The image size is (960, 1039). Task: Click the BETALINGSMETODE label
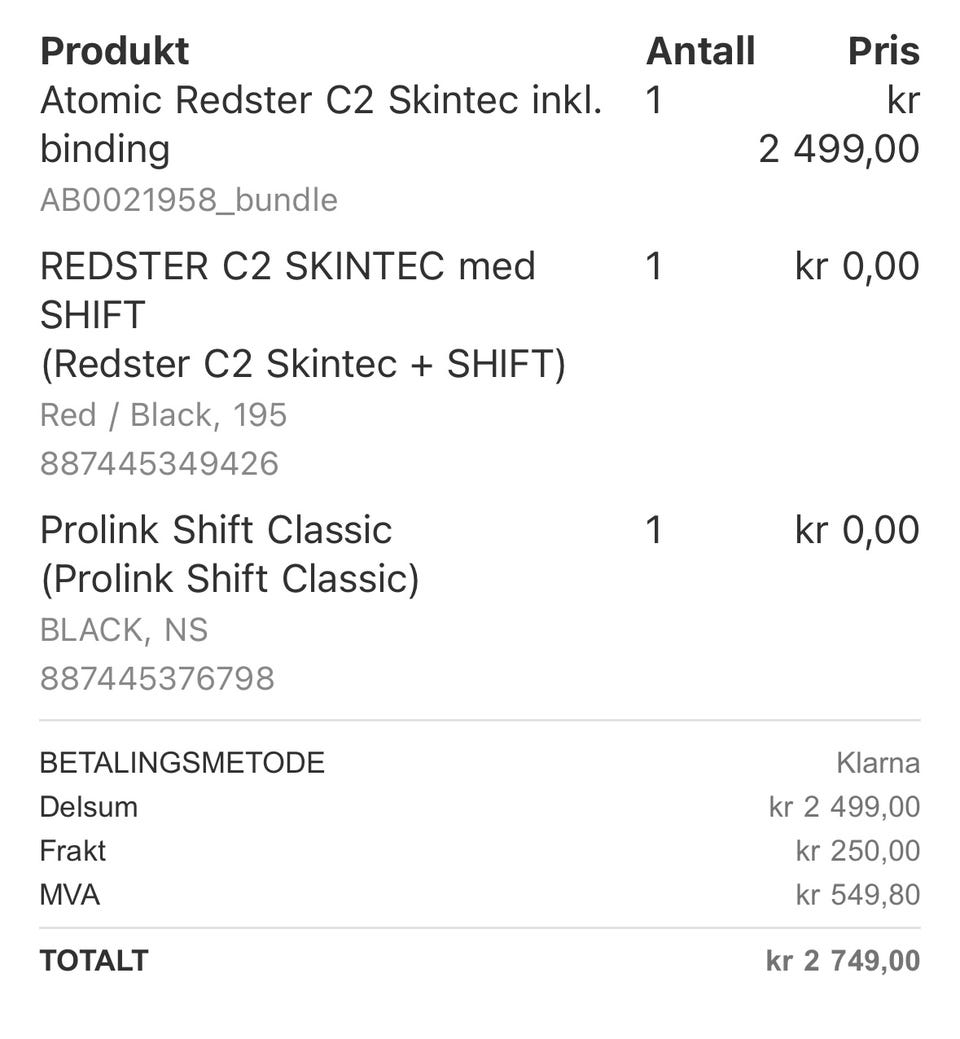(x=182, y=763)
